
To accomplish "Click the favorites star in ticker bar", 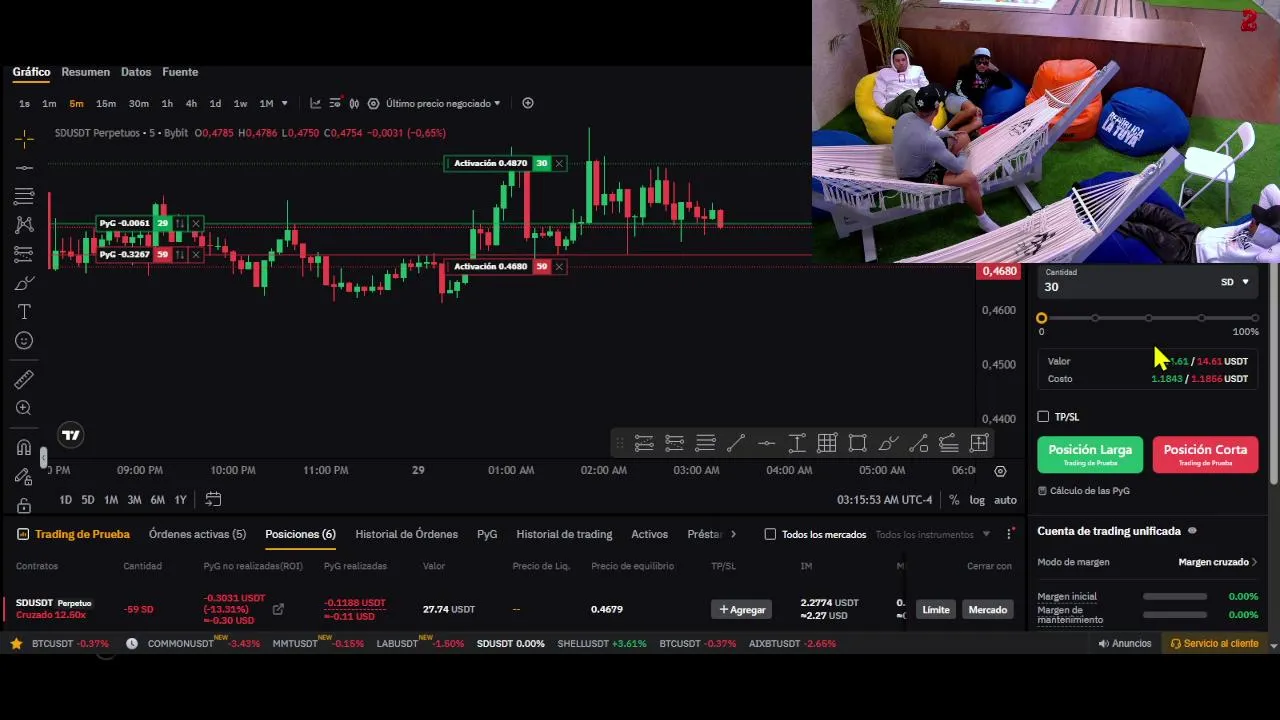I will (x=16, y=644).
